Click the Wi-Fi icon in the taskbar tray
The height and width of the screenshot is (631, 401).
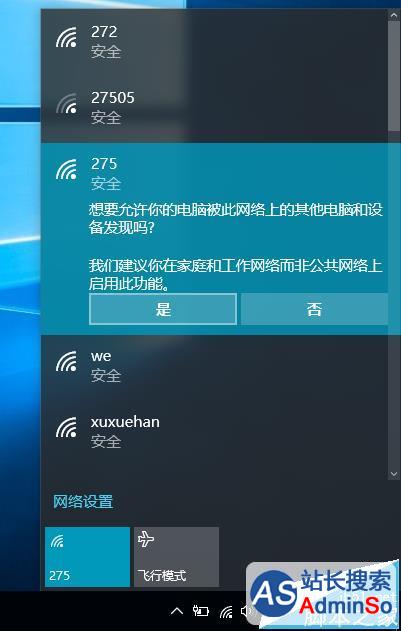[226, 612]
